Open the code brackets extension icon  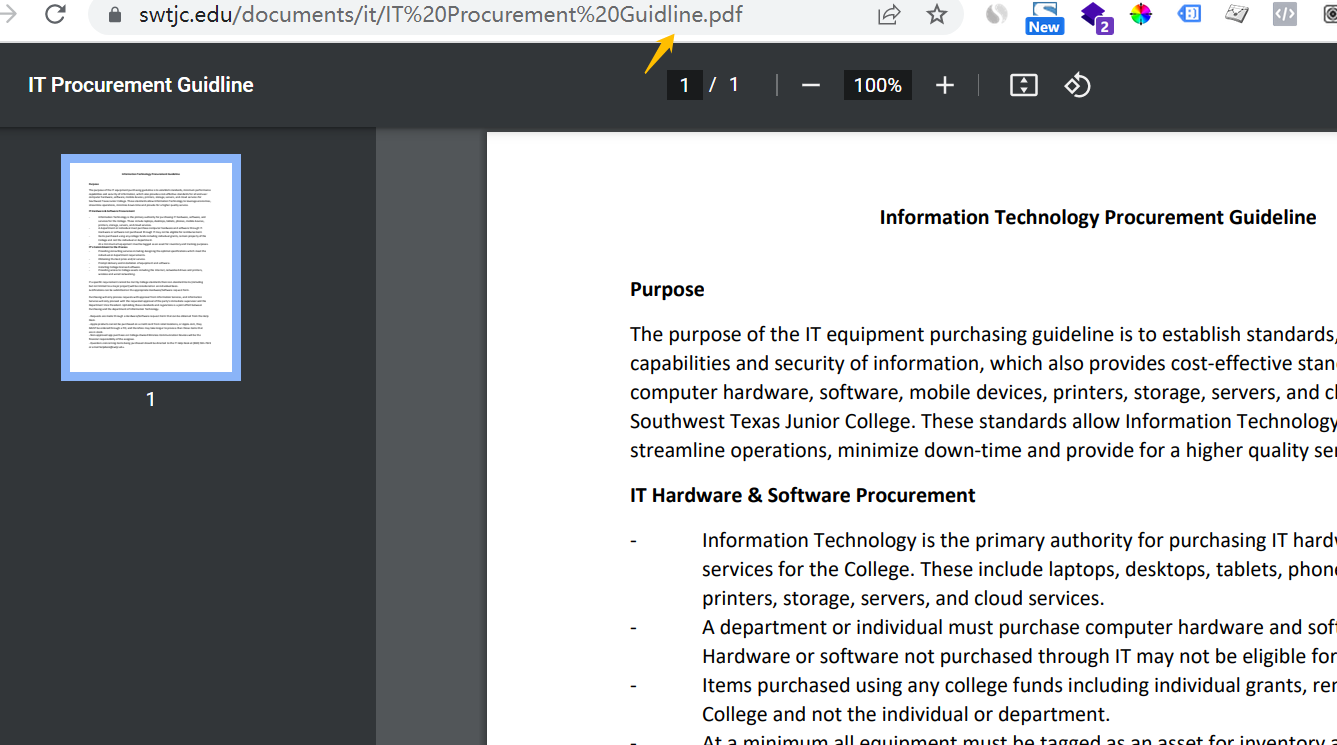[x=1285, y=14]
